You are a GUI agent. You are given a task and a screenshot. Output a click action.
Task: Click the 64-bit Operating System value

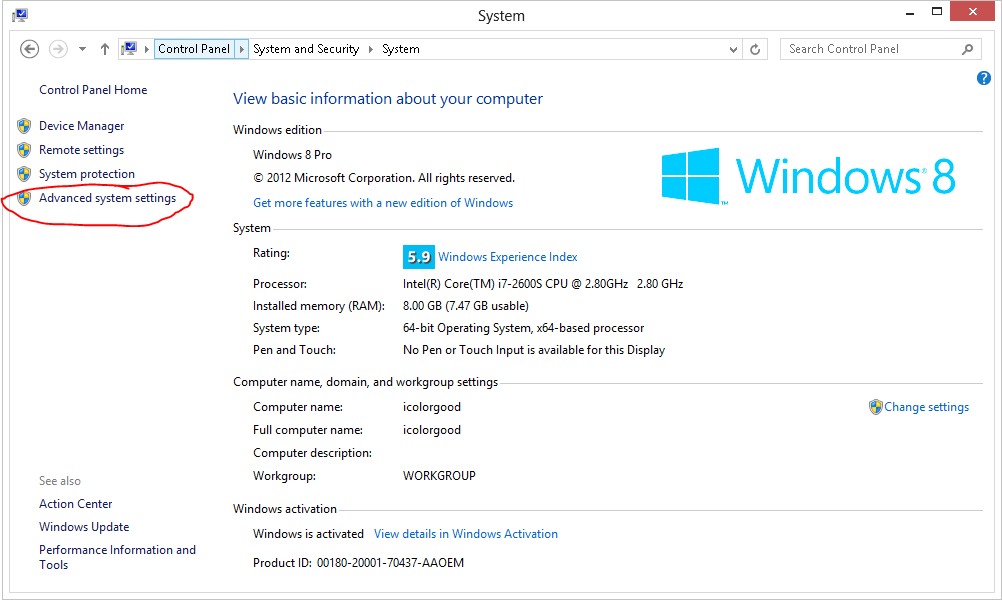click(523, 328)
